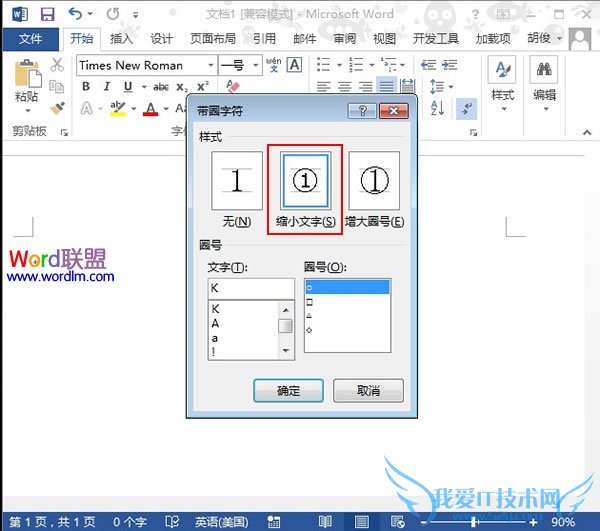This screenshot has height=531, width=600.
Task: Switch to Insert (插入) tab
Action: click(x=121, y=39)
